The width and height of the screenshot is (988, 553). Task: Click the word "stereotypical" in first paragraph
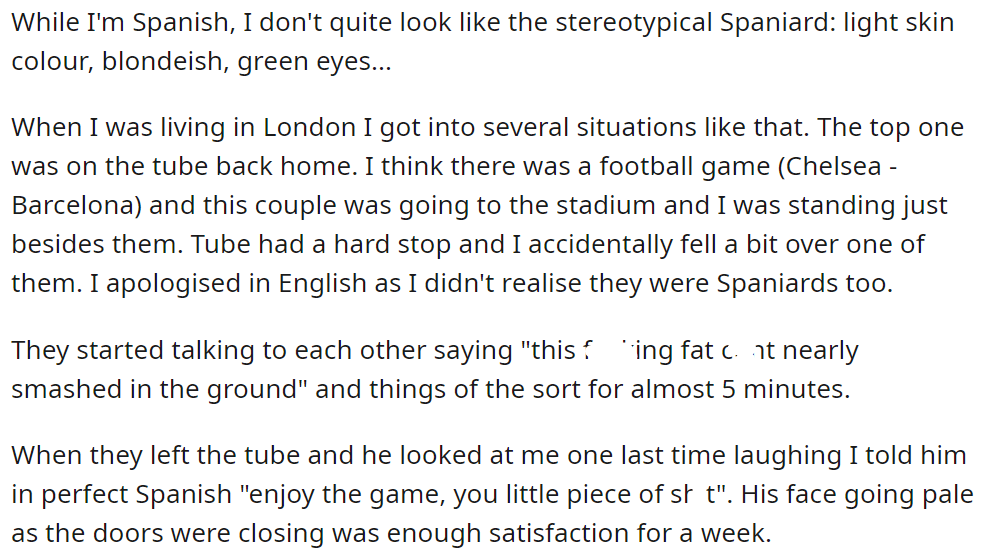pyautogui.click(x=635, y=23)
